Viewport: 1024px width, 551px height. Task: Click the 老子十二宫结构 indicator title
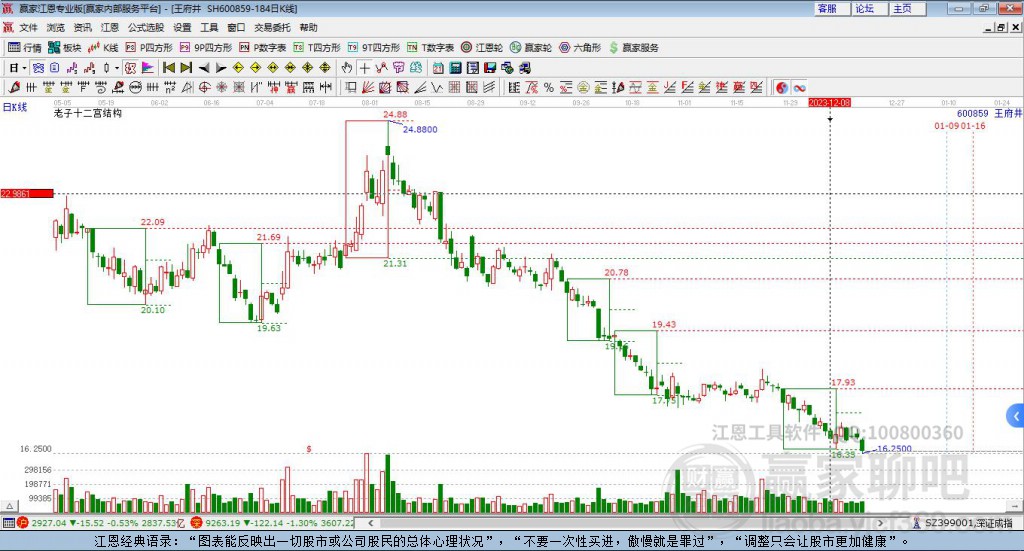pos(88,113)
